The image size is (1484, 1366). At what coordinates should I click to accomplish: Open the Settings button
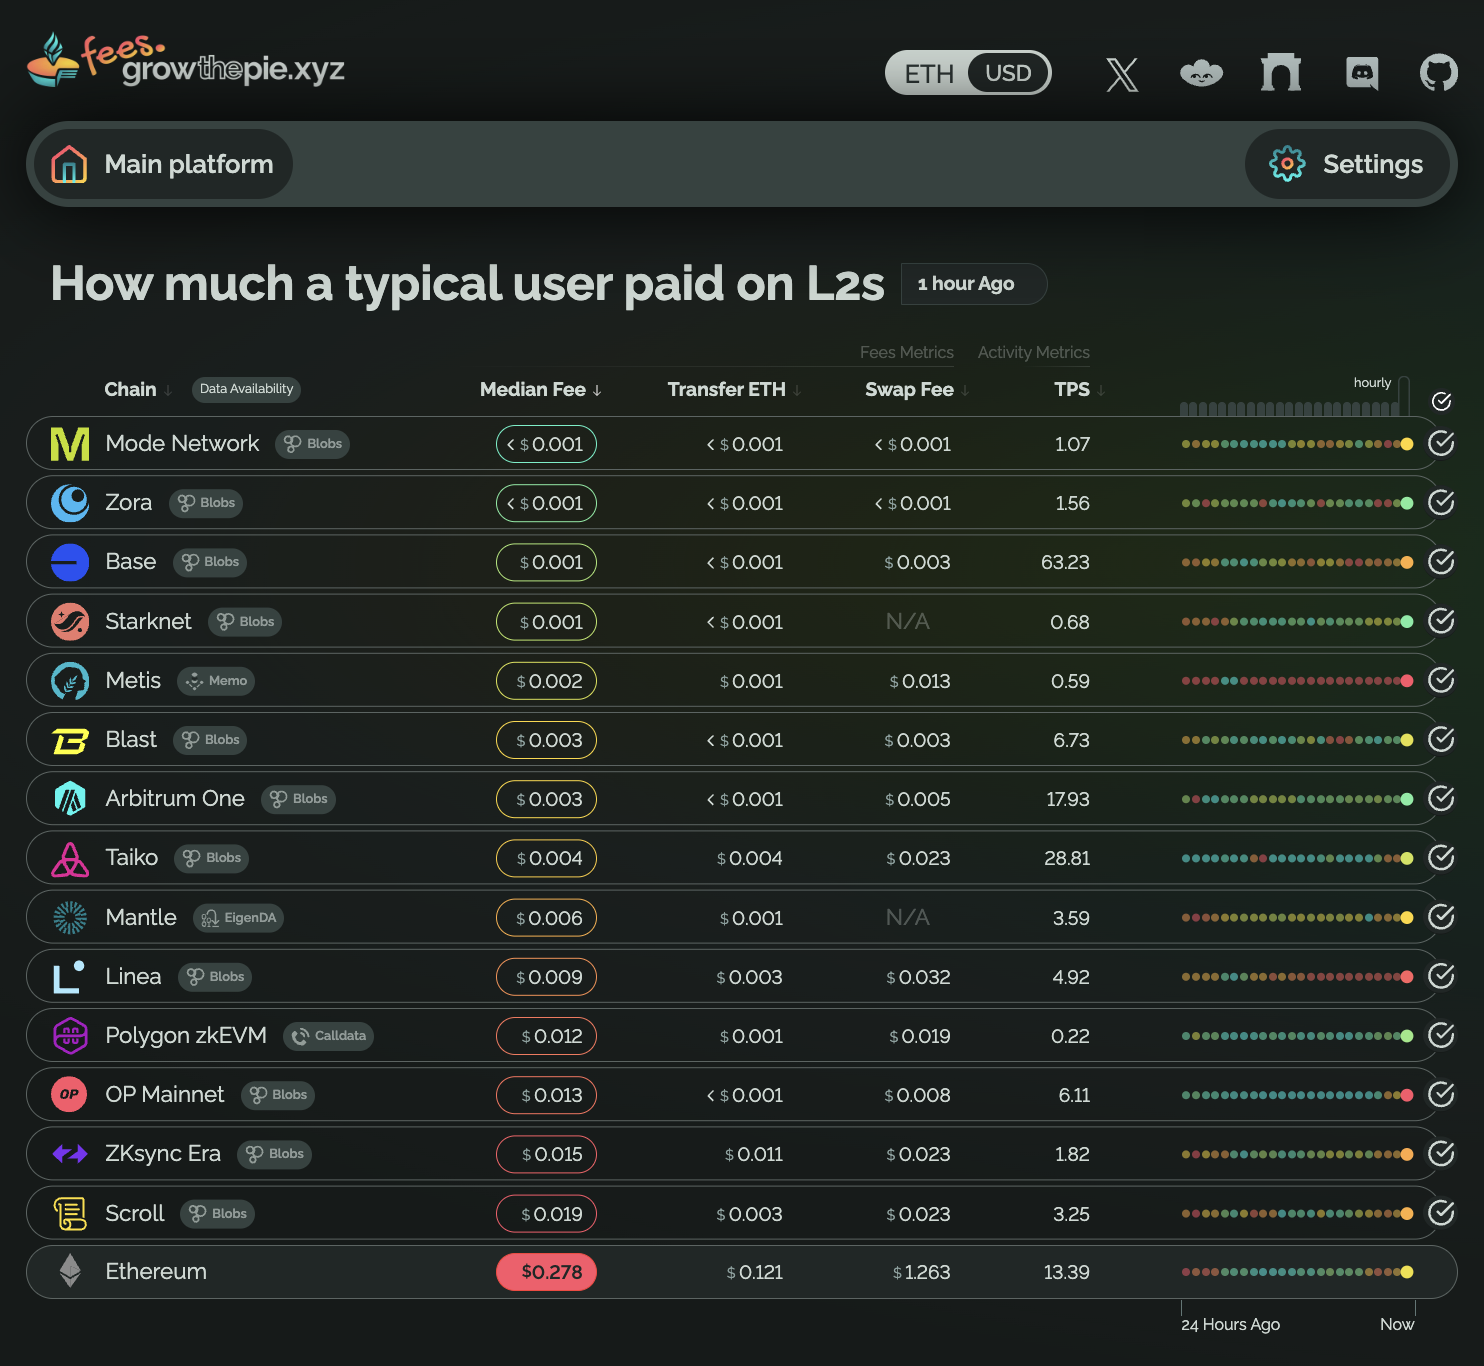[1347, 164]
